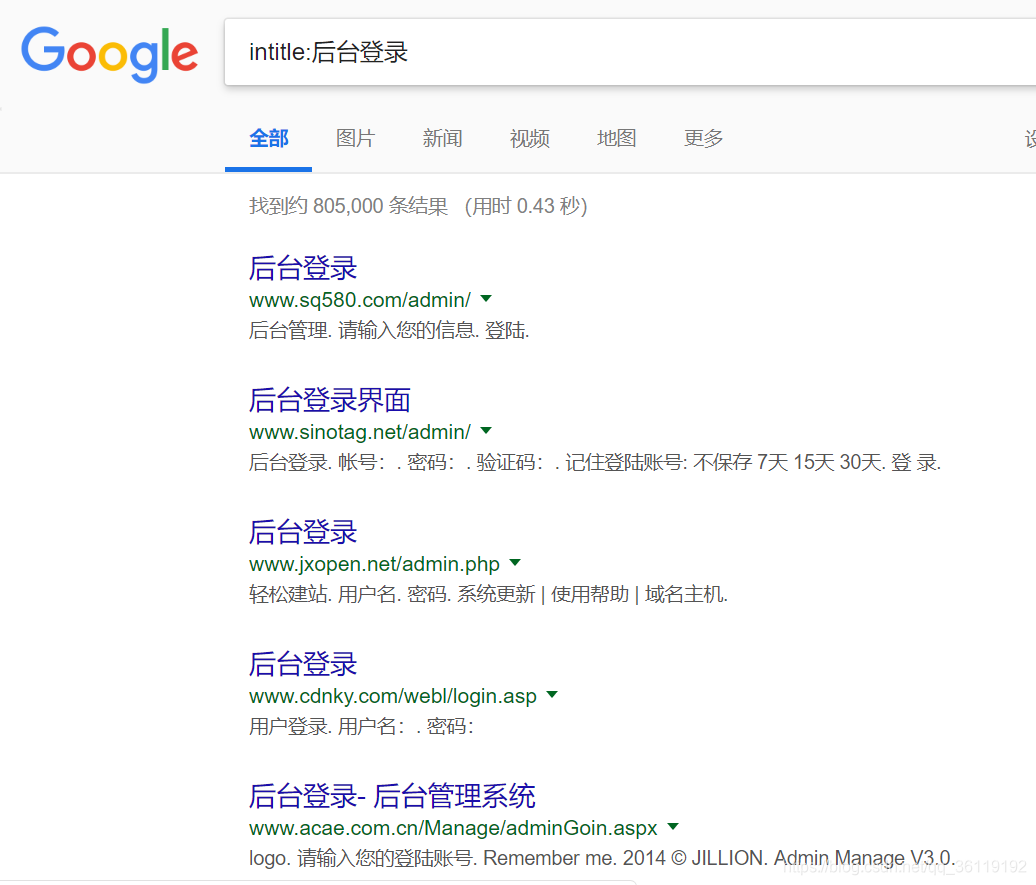The height and width of the screenshot is (885, 1036).
Task: Click the URL www.sq580.com/admin/
Action: tap(360, 300)
